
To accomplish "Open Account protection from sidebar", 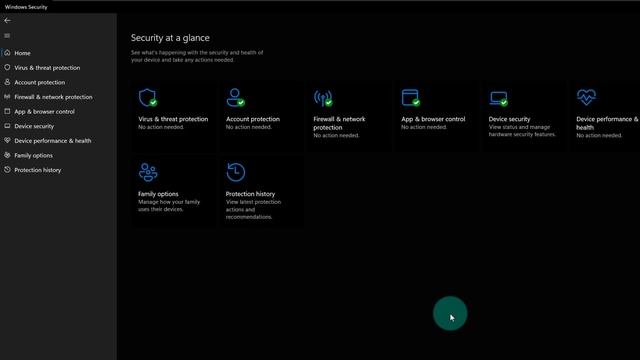I will [x=40, y=82].
